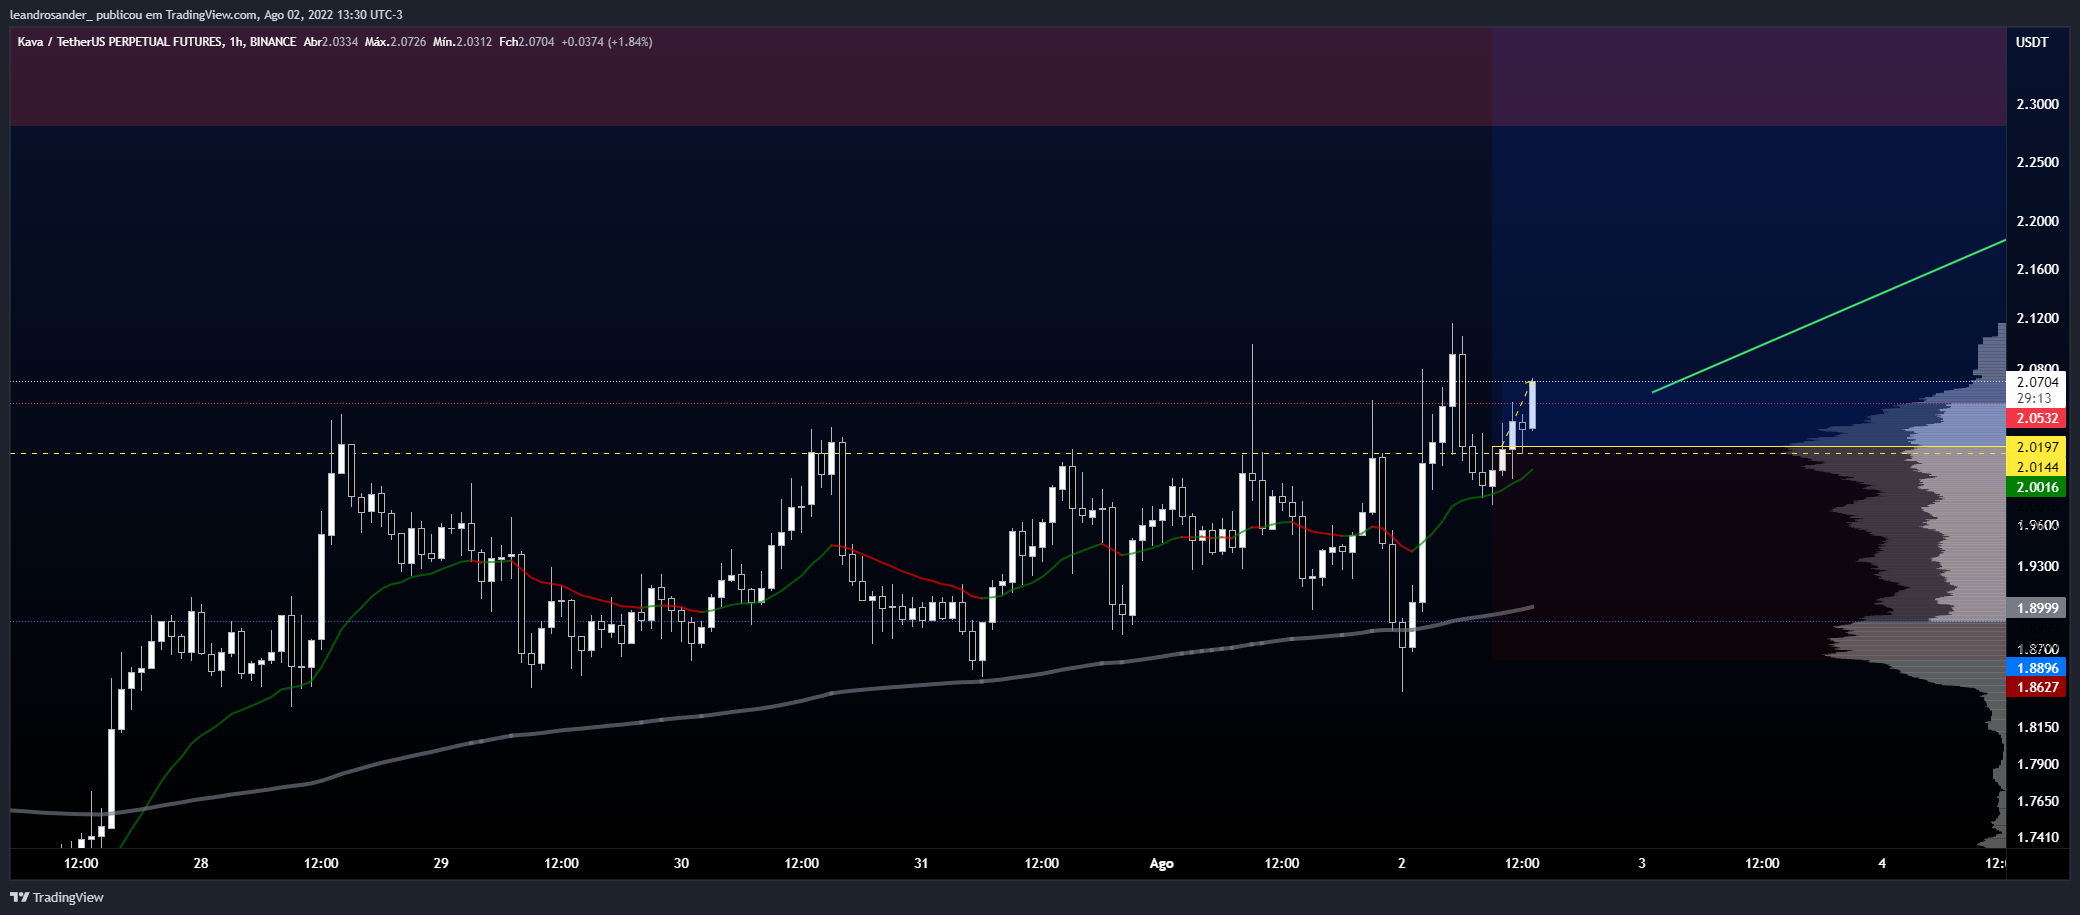Click the 2.1200 price axis value
The image size is (2080, 915).
2037,318
